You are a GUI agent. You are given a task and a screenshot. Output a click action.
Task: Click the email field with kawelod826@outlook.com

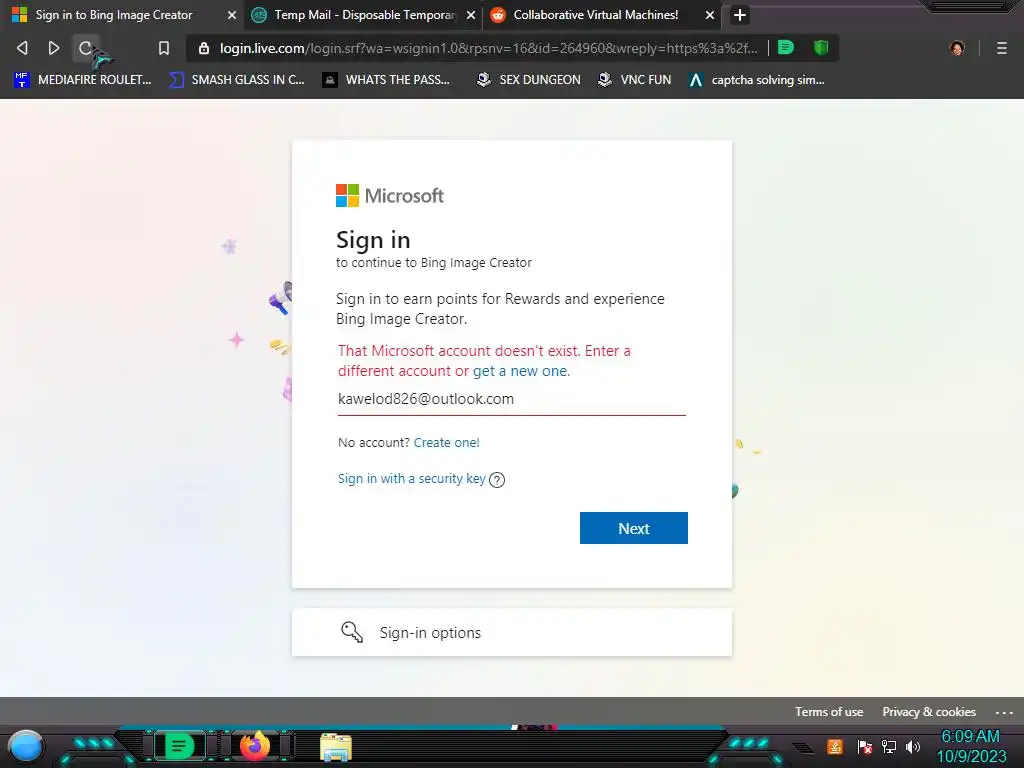(x=511, y=399)
